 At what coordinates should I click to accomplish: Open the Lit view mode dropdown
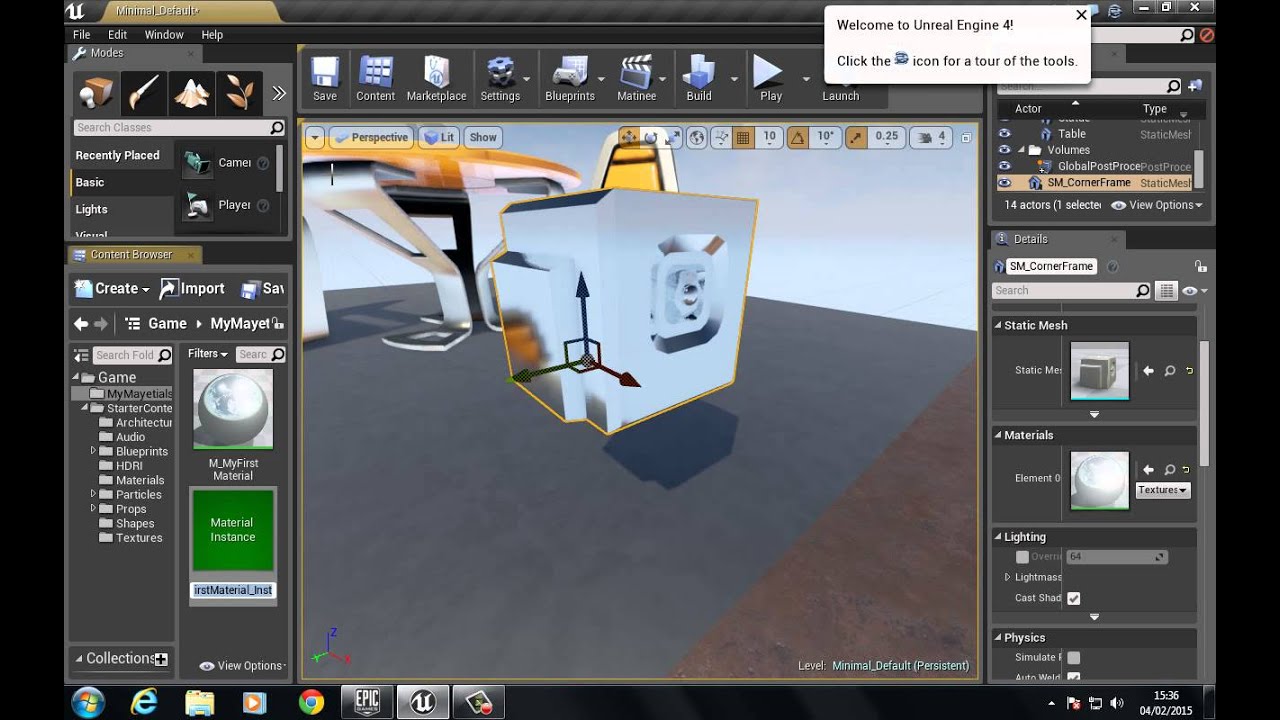438,138
